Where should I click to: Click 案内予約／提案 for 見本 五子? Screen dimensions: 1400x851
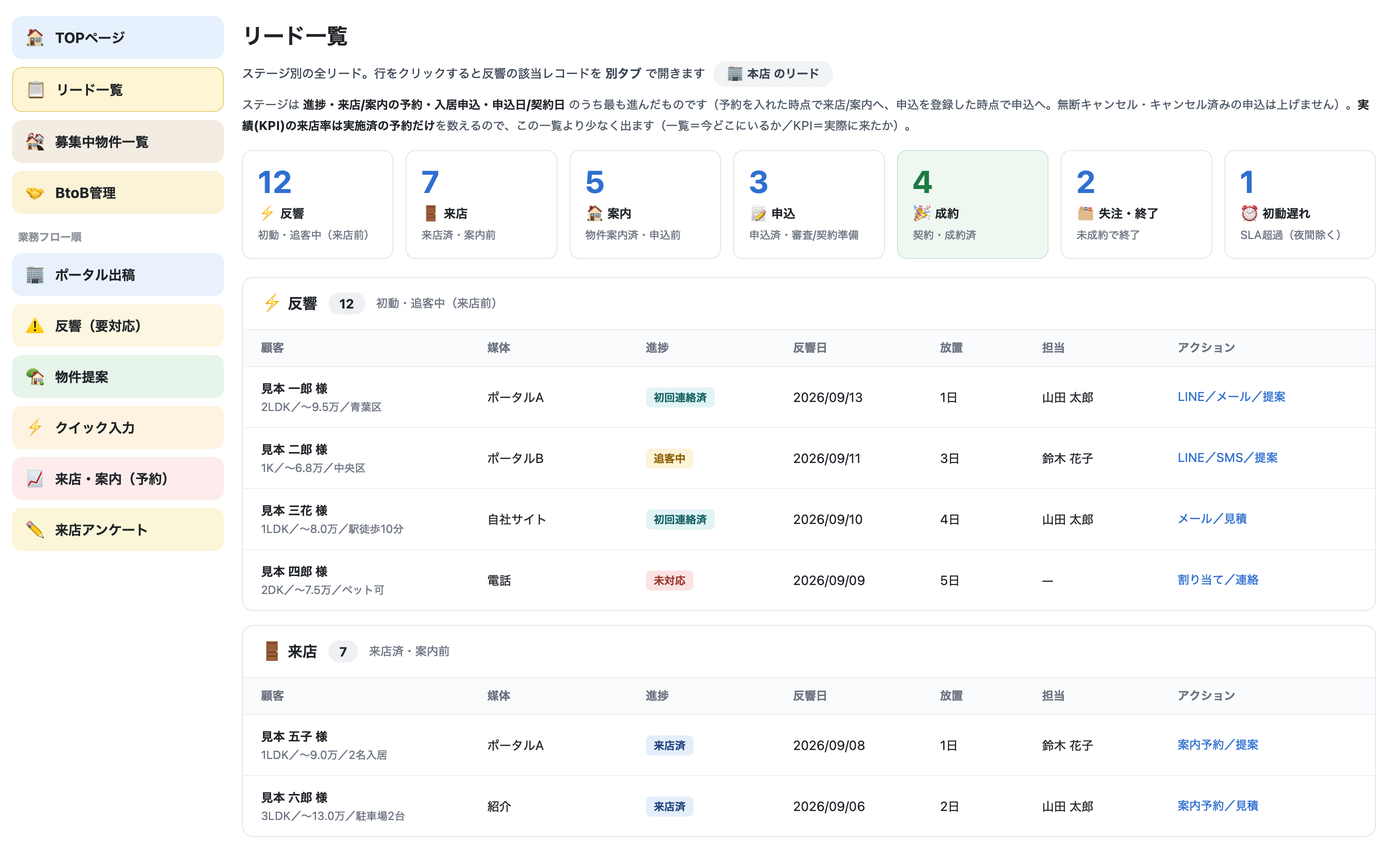click(x=1217, y=745)
